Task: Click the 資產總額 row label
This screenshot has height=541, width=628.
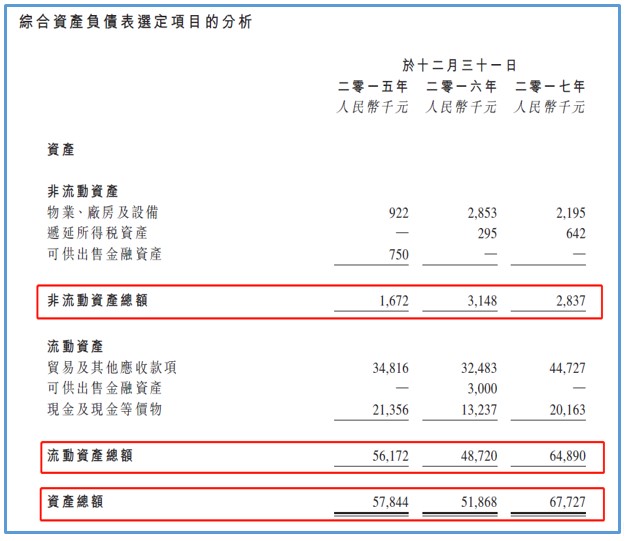Action: click(x=76, y=501)
